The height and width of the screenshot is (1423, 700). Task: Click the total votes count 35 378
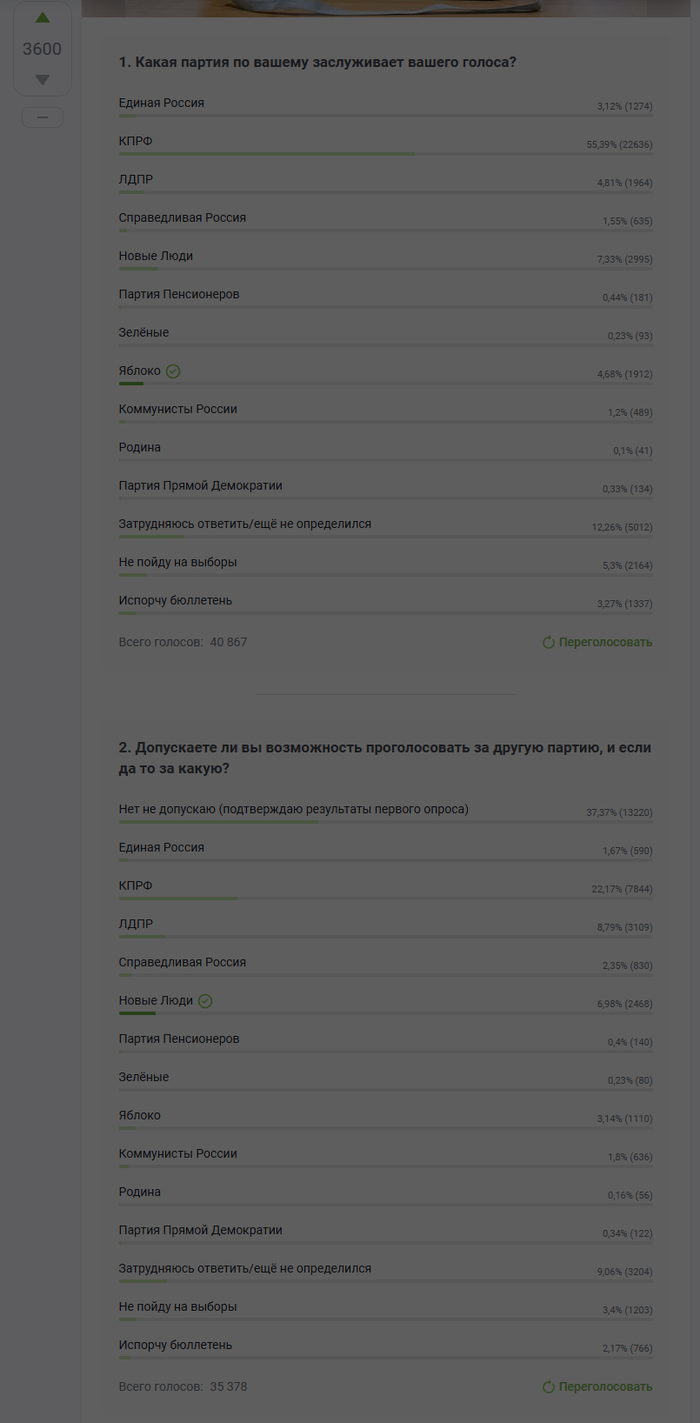point(228,1387)
